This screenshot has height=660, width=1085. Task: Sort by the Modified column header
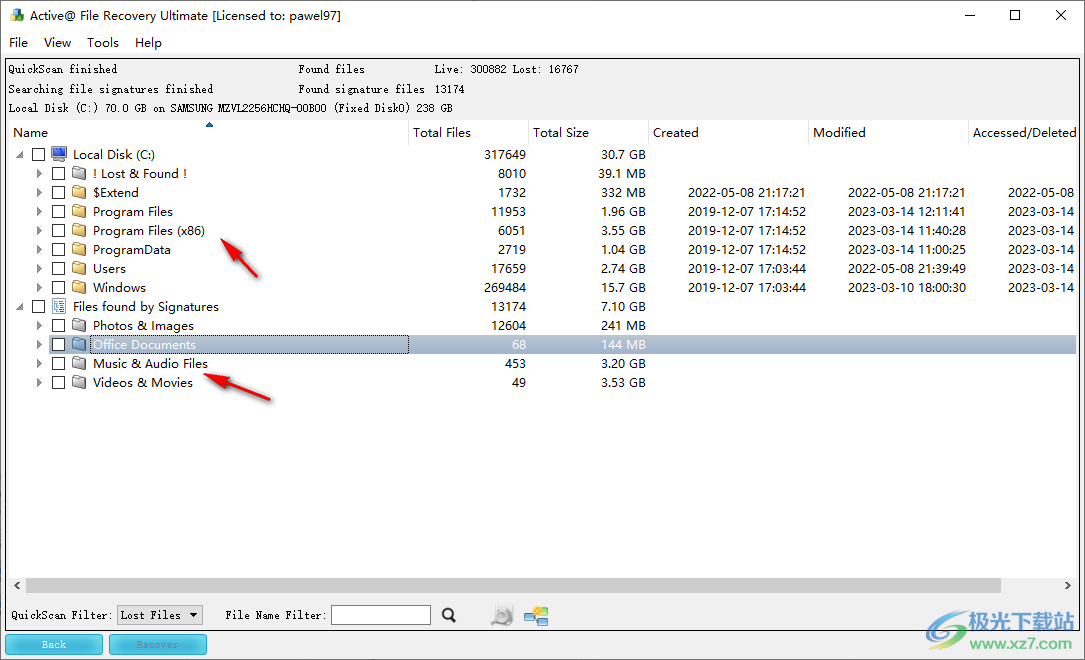click(888, 132)
